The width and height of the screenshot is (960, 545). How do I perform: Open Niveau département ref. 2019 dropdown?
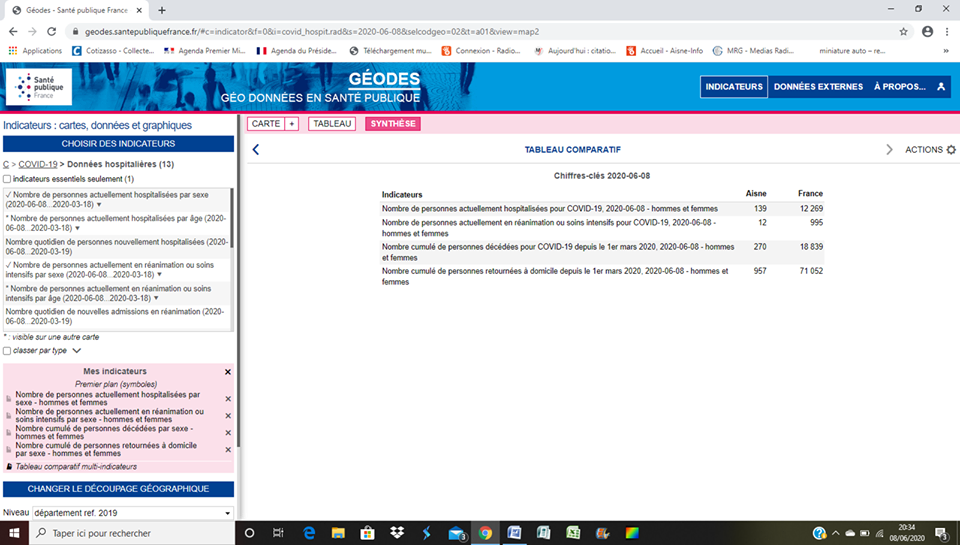tap(133, 513)
